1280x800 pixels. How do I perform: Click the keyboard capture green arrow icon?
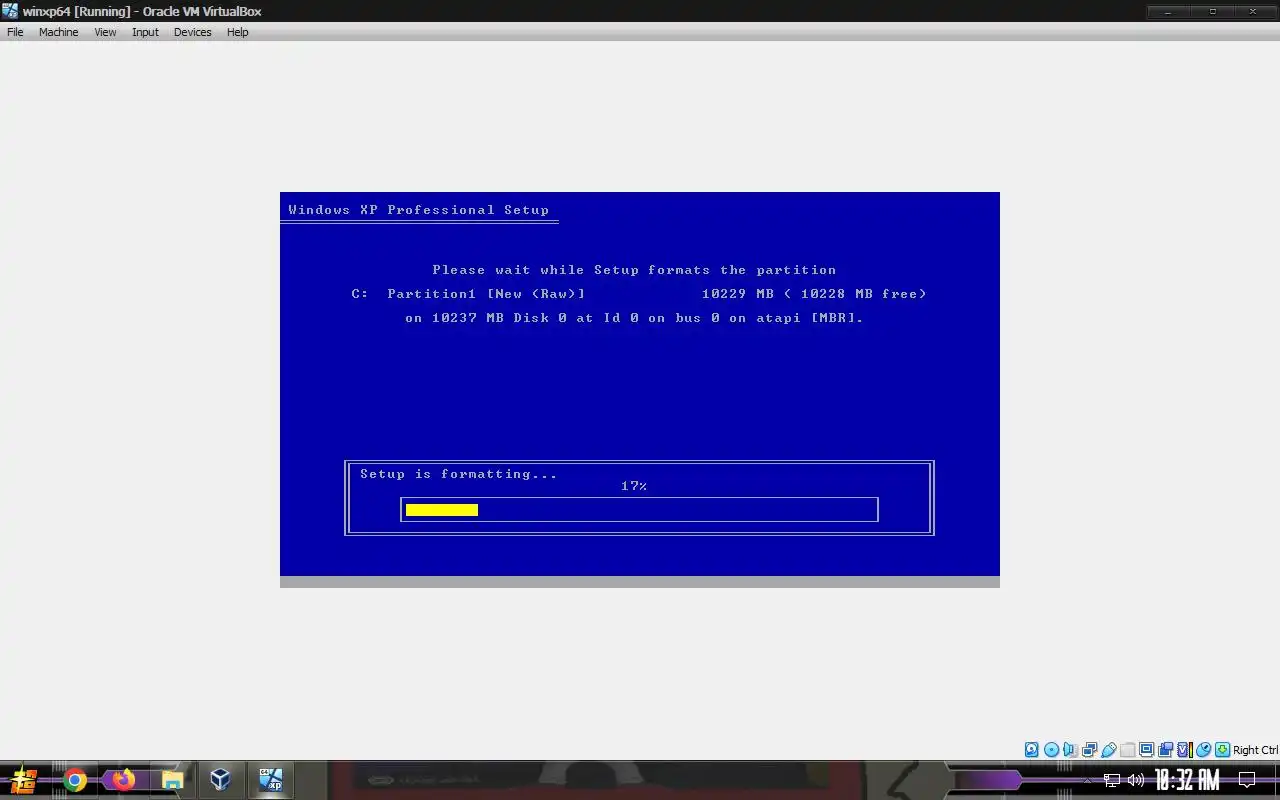pos(1223,750)
